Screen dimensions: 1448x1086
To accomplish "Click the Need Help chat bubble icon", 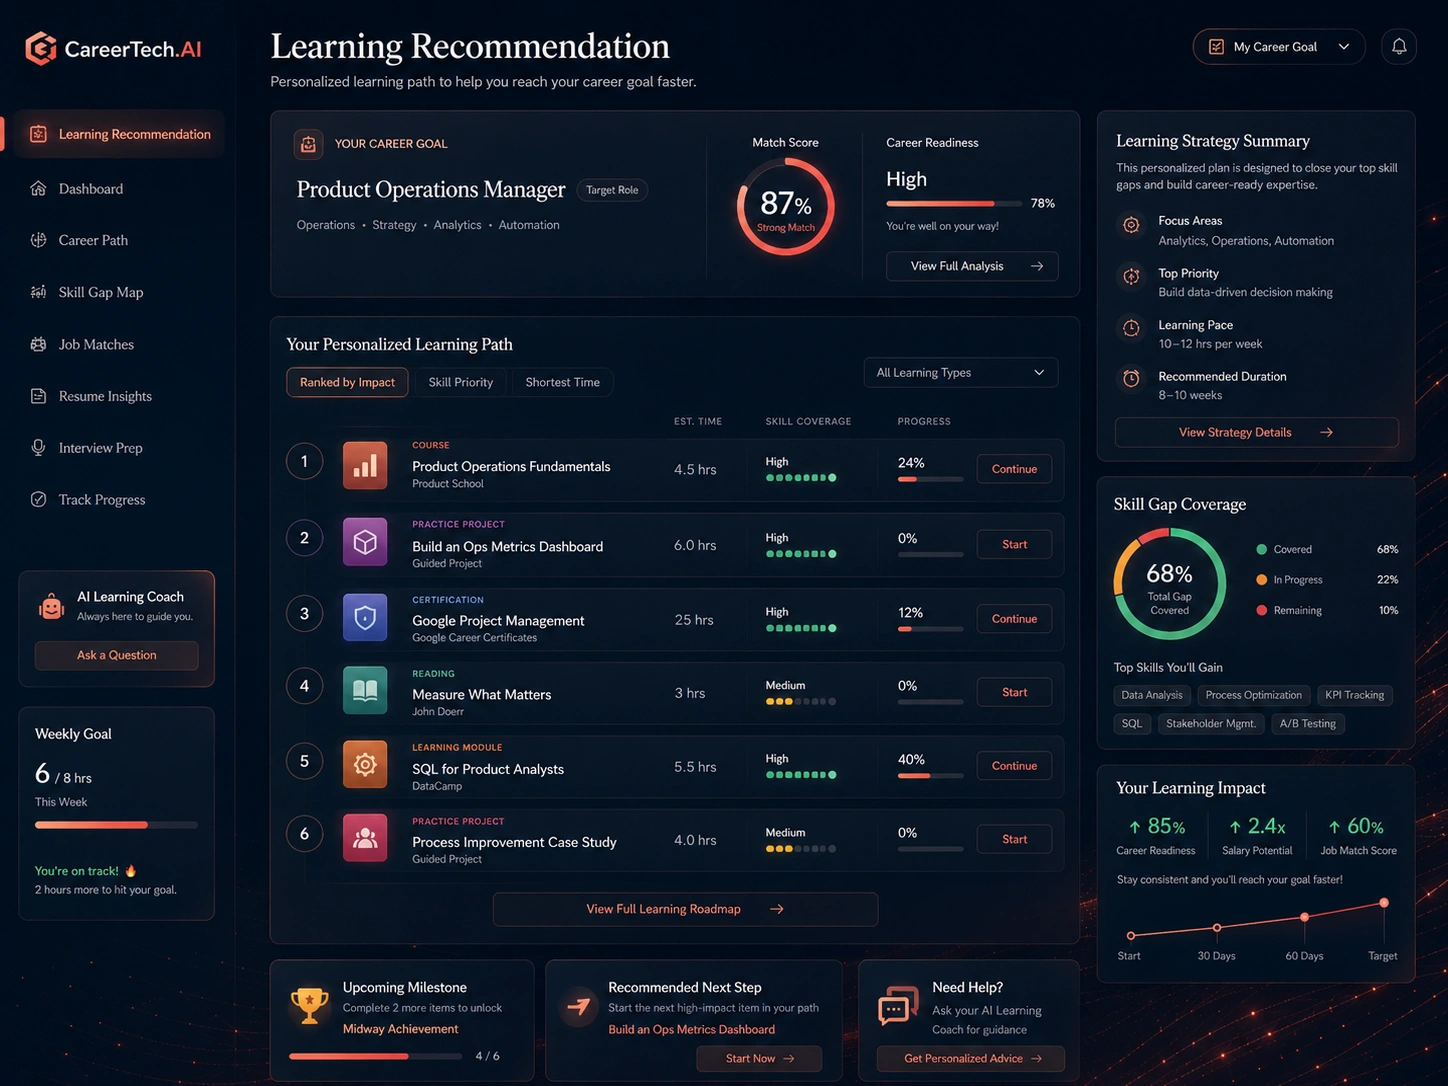I will pyautogui.click(x=897, y=1007).
